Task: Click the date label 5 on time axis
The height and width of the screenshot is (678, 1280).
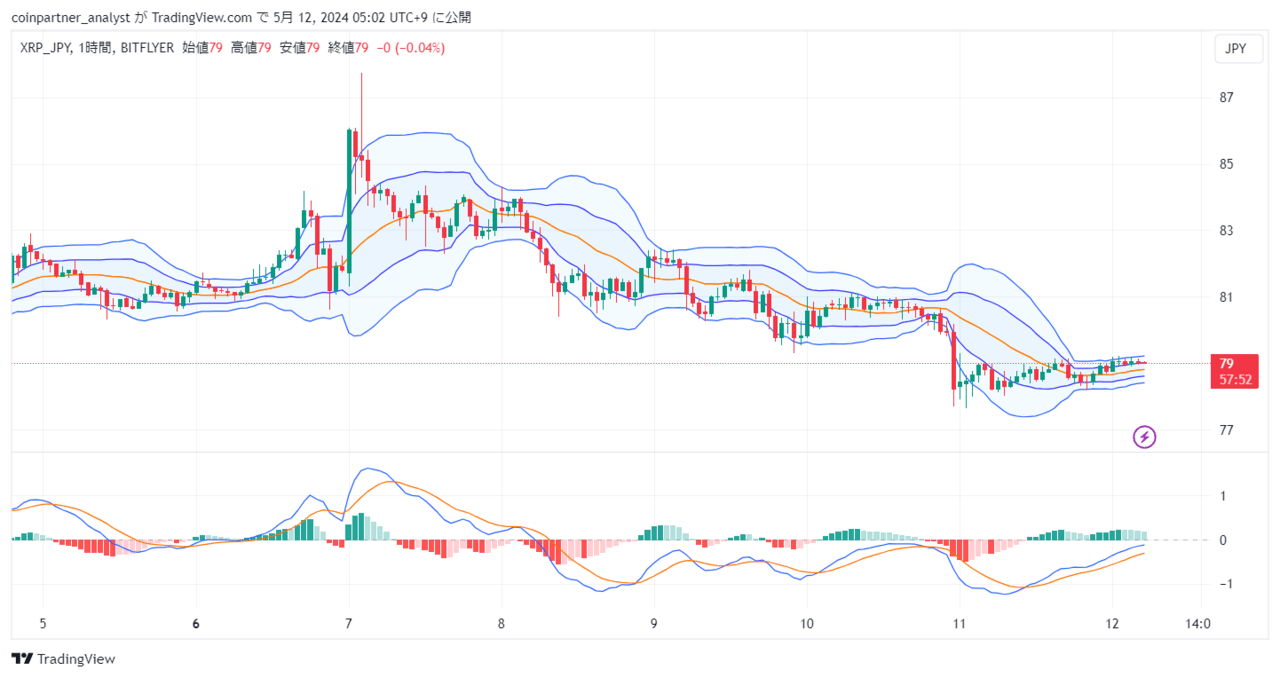Action: tap(43, 623)
